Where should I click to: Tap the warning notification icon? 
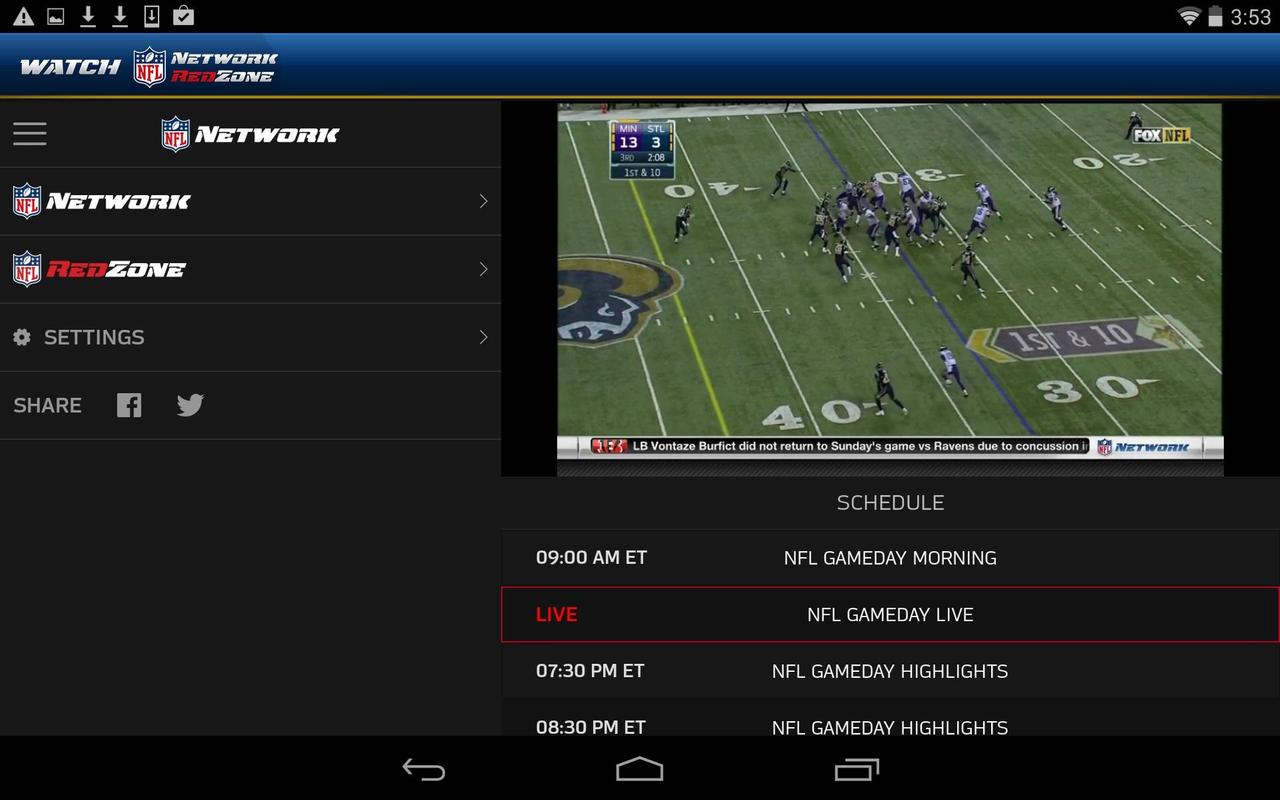pyautogui.click(x=23, y=16)
